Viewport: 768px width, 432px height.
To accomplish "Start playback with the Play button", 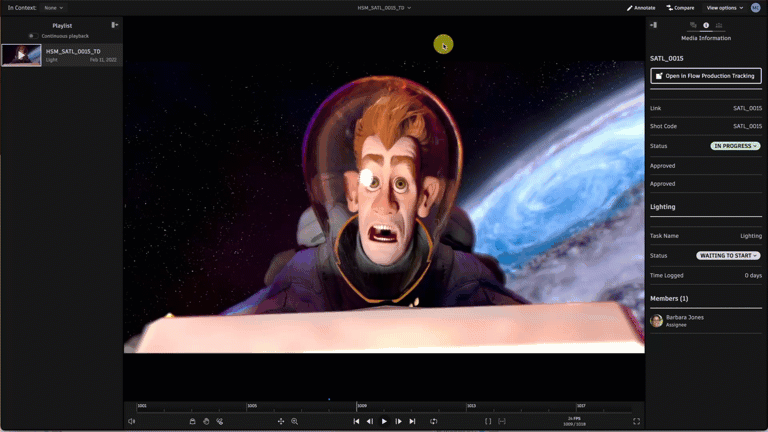I will (384, 421).
